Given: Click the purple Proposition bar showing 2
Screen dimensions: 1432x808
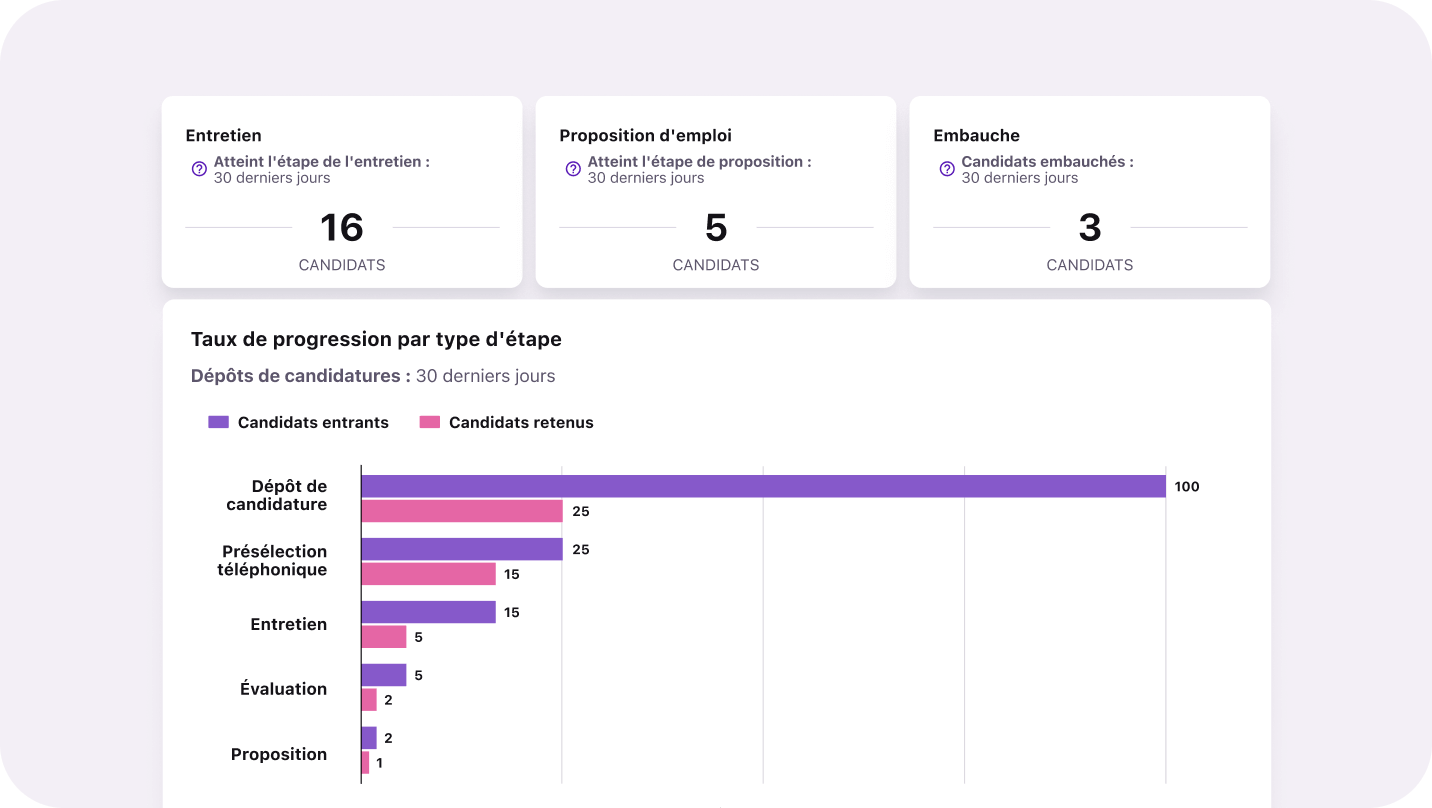Looking at the screenshot, I should click(369, 738).
